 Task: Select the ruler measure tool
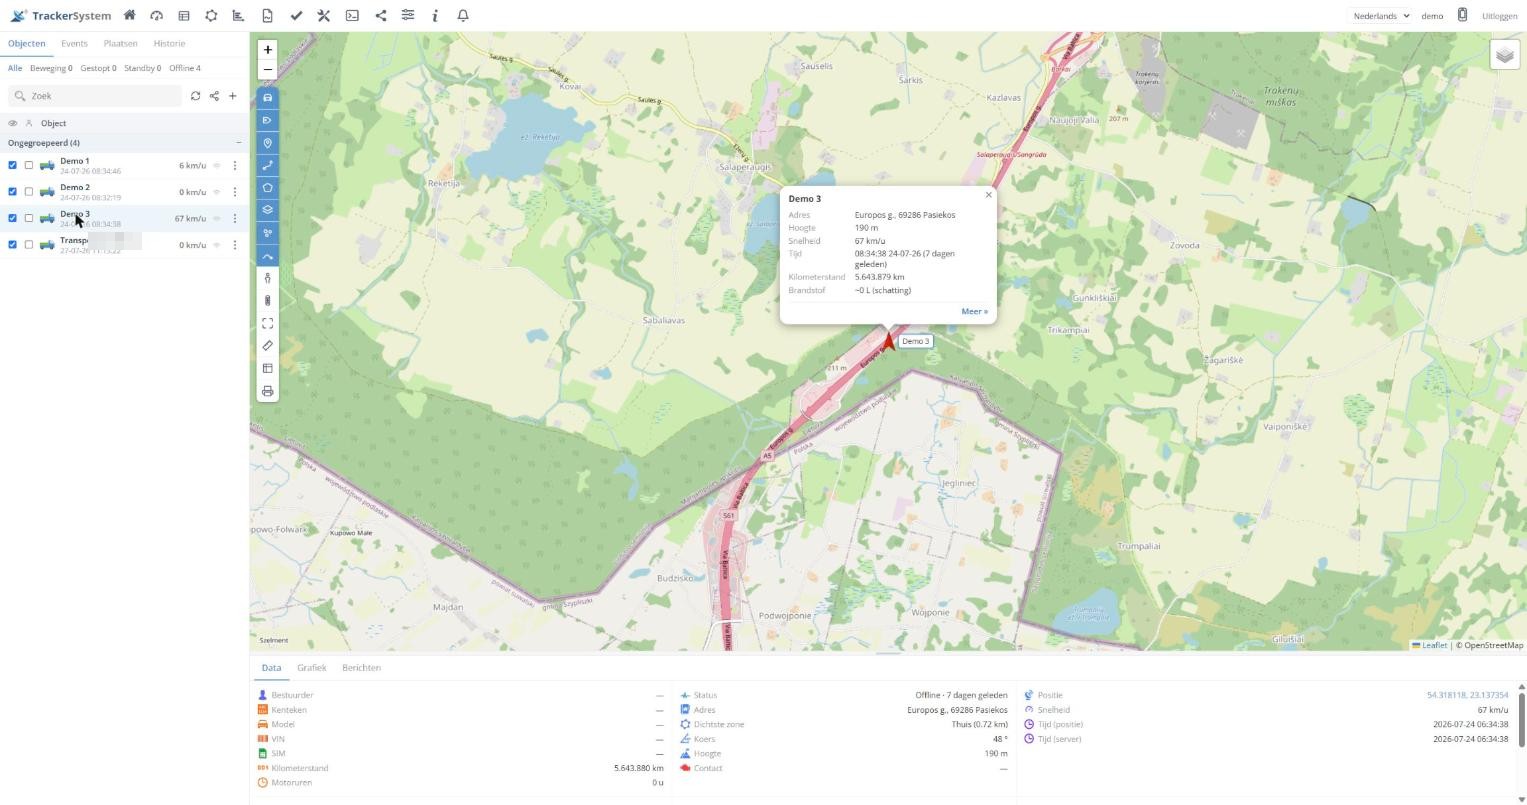(267, 346)
